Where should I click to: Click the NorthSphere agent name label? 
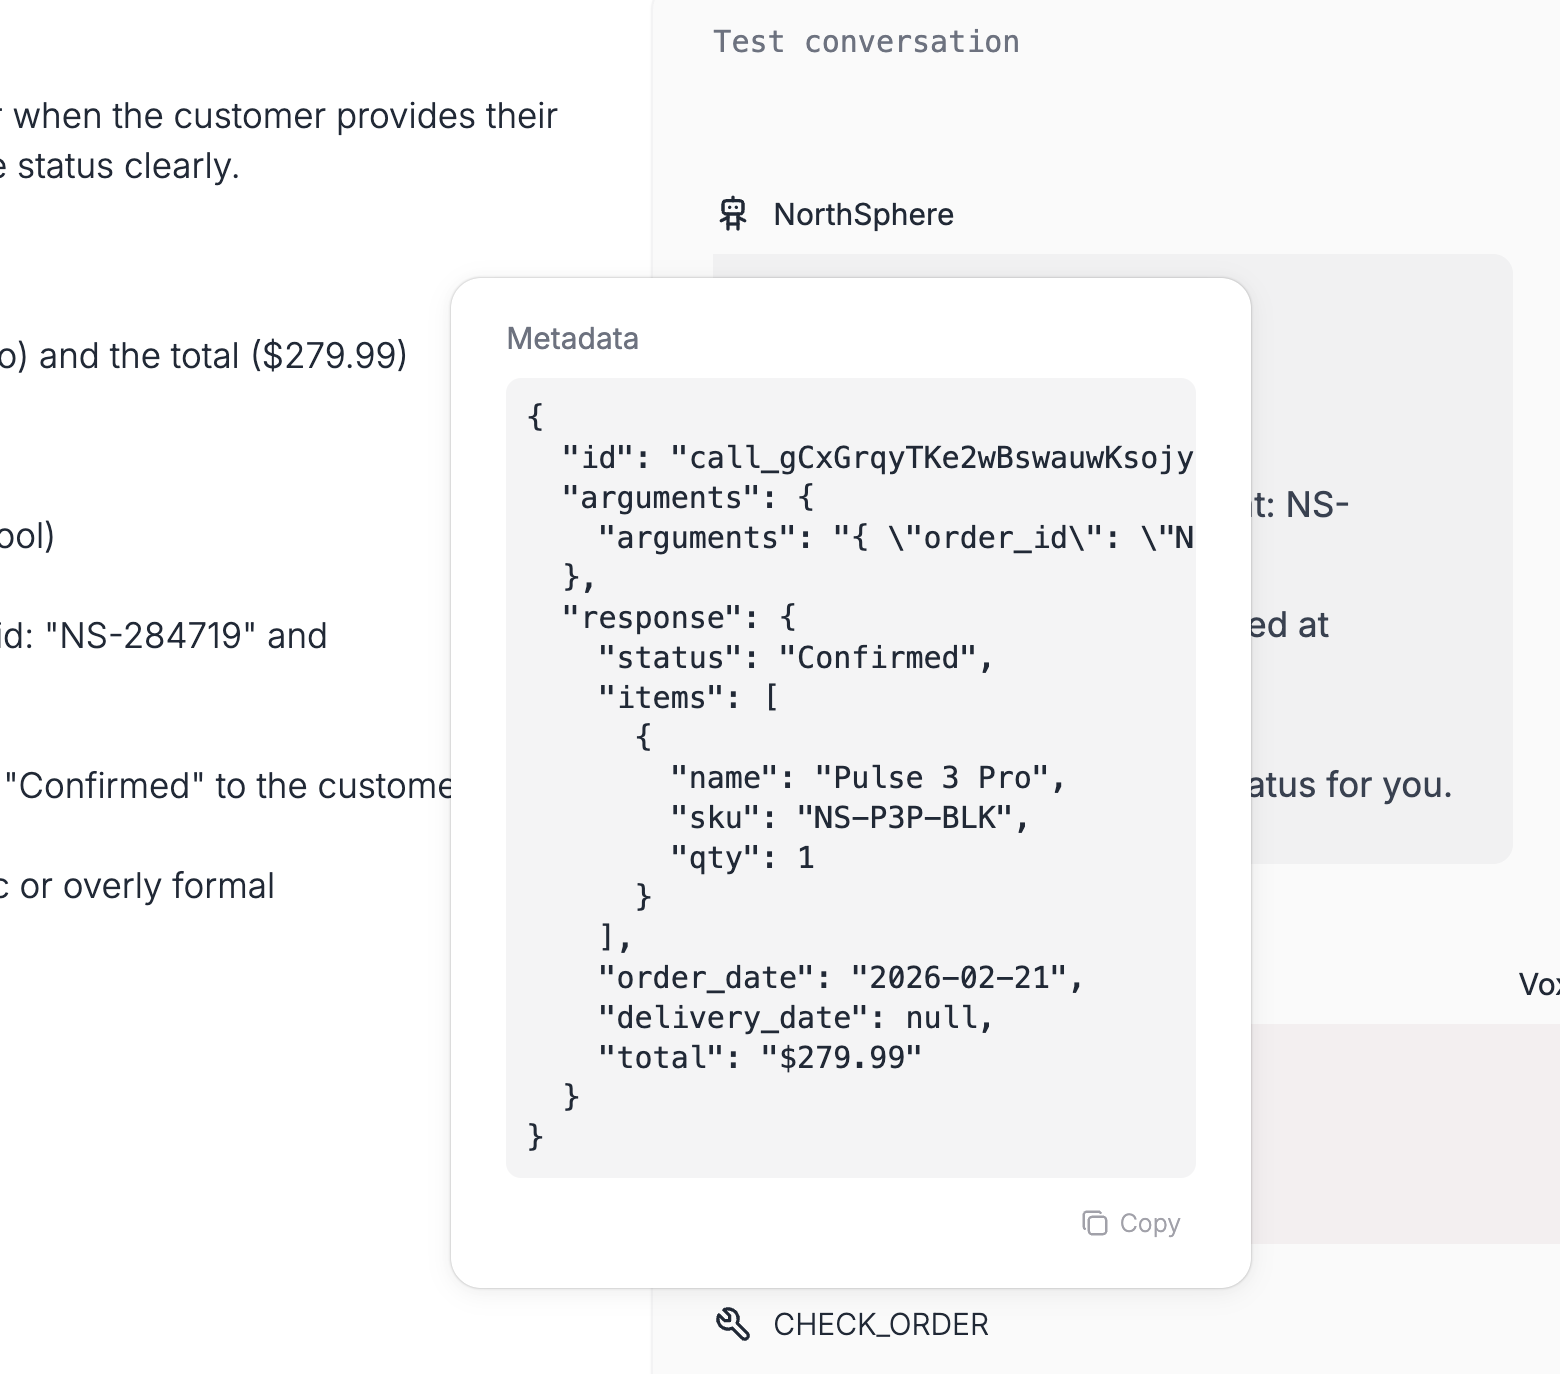coord(864,214)
